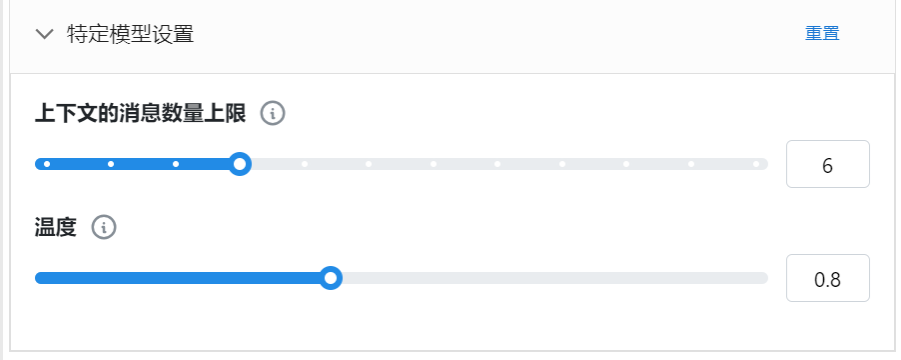901x360 pixels.
Task: Focus the temperature field showing 0.8
Action: [827, 278]
